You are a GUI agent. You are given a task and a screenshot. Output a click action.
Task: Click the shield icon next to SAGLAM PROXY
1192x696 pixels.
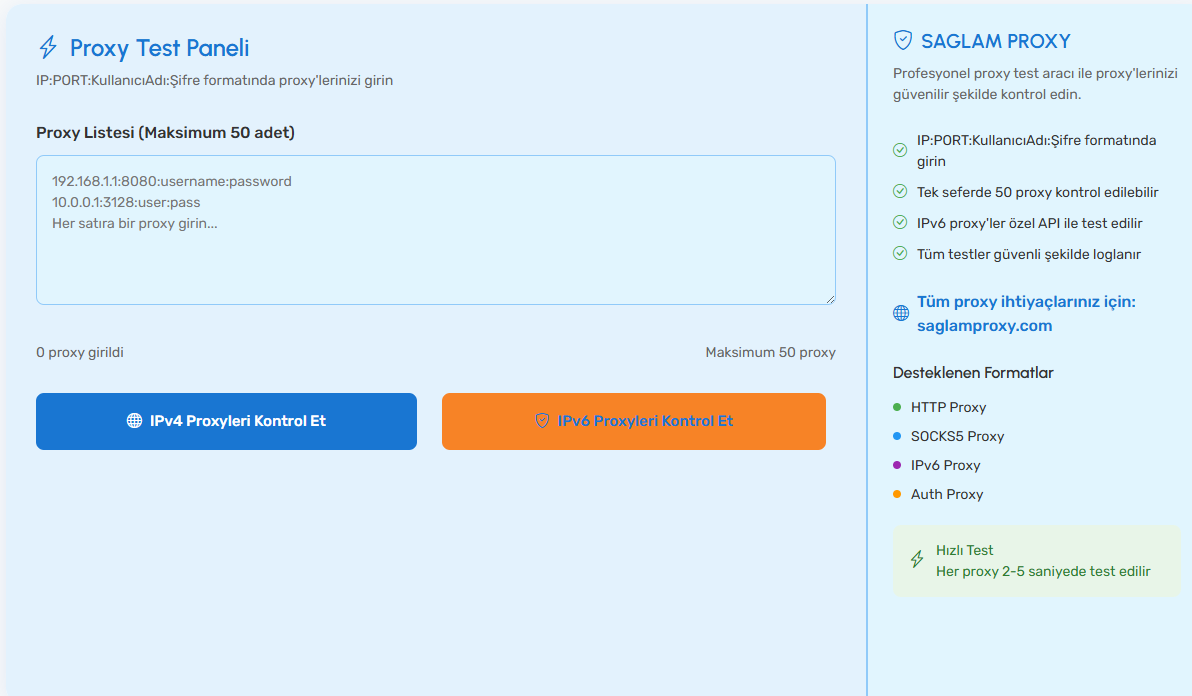tap(903, 41)
